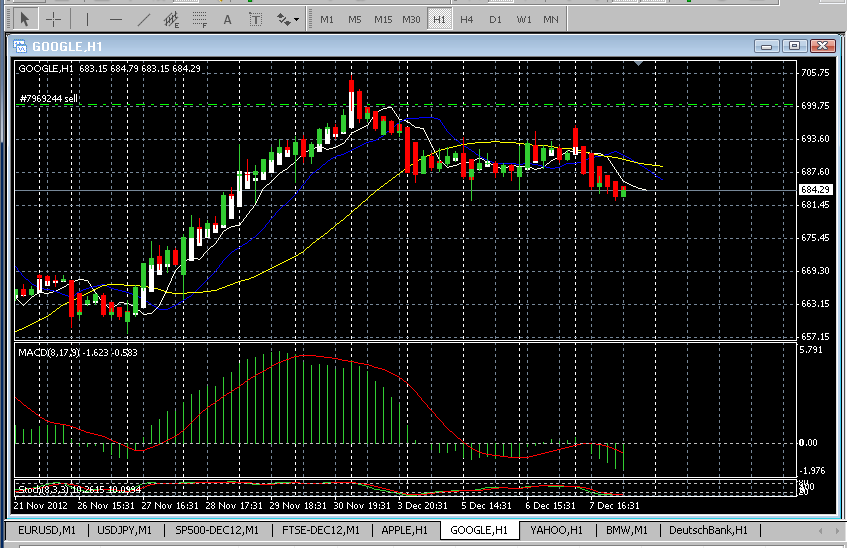Click the chart shift triangle marker

pos(638,64)
